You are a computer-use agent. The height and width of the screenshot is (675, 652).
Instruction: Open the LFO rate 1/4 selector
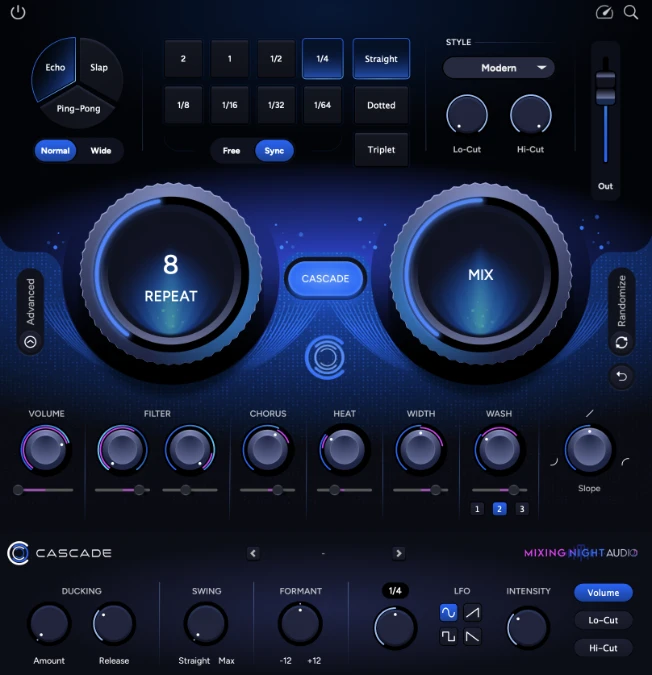pos(395,591)
